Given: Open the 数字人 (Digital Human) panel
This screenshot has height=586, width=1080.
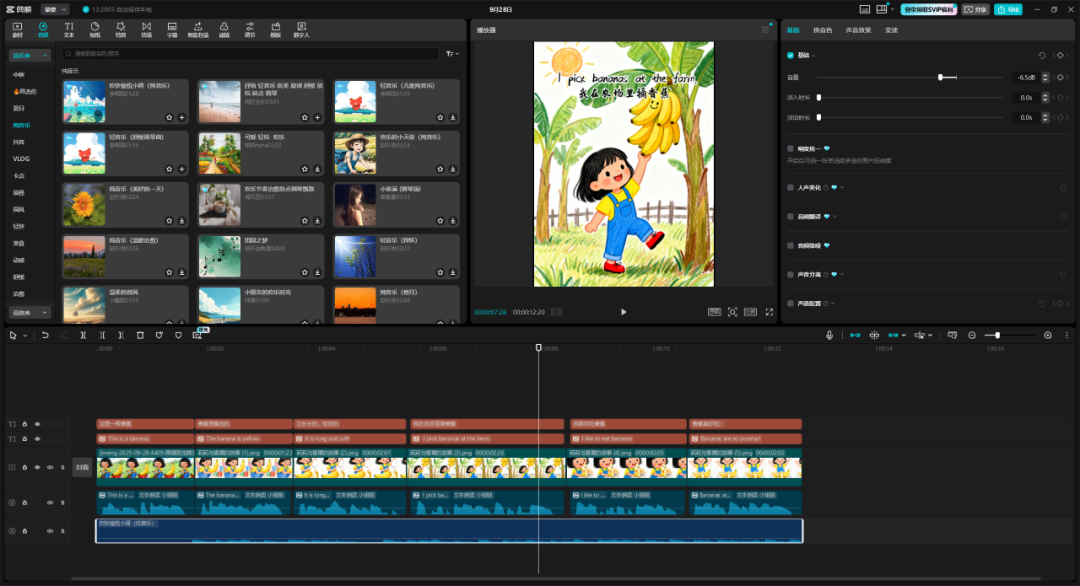Looking at the screenshot, I should pos(301,29).
